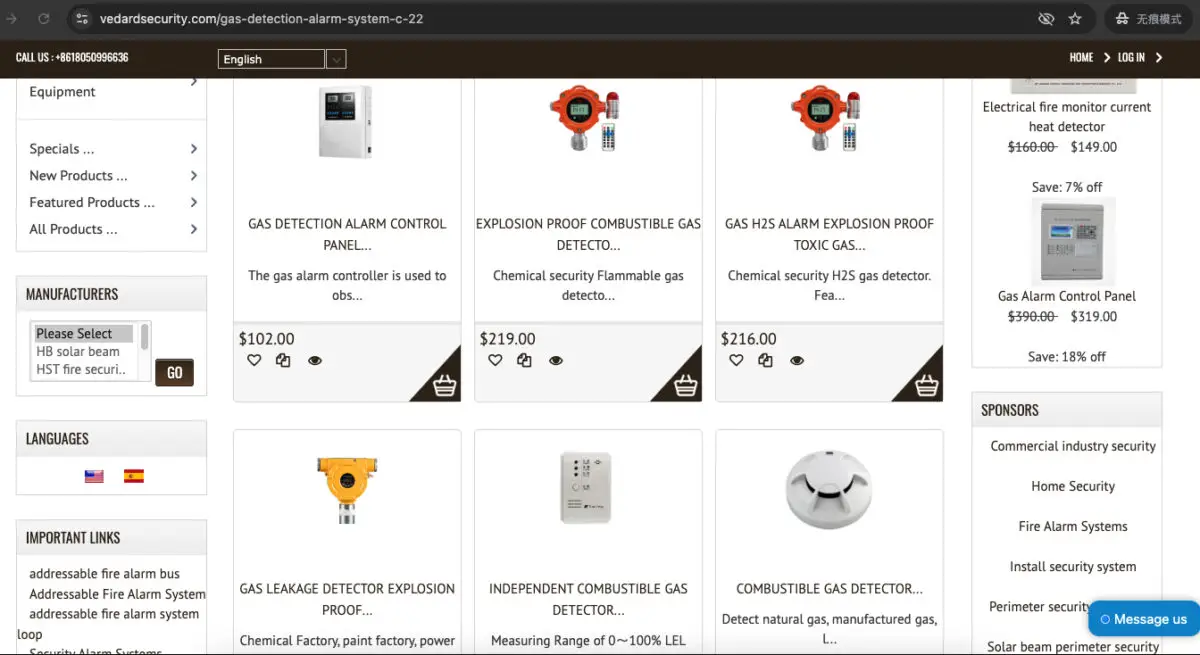Compare the $219.00 combustible gas detector
The width and height of the screenshot is (1200, 655).
click(524, 360)
